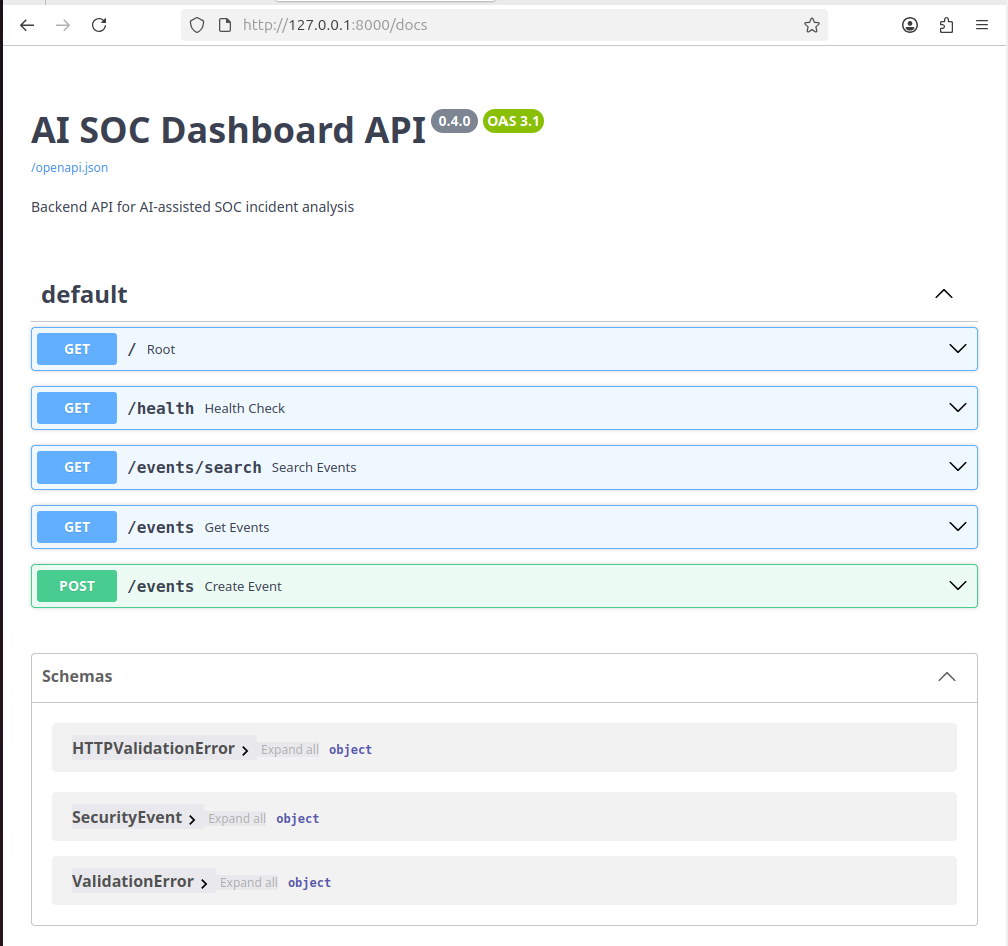
Task: Click the 'Health Check' summary text
Action: [x=245, y=409]
